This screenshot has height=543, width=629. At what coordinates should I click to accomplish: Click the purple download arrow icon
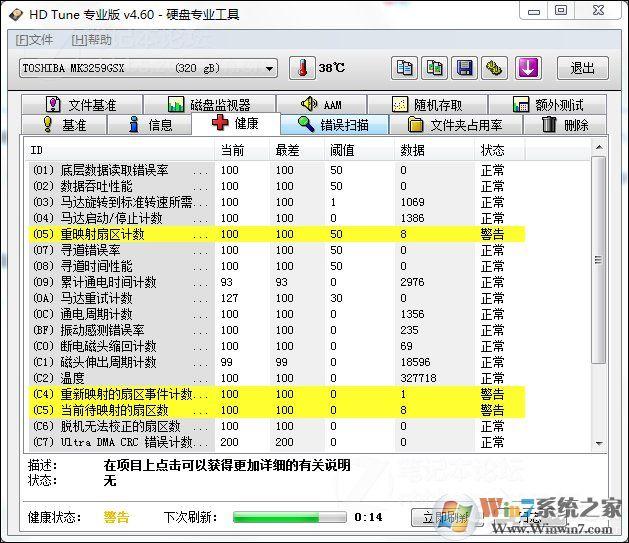click(528, 68)
